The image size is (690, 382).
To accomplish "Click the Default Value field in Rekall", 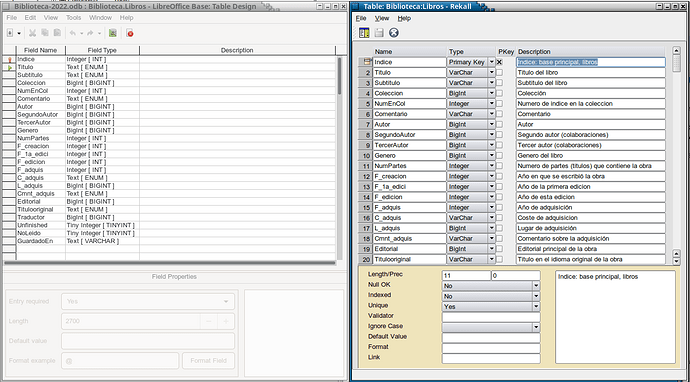I will coord(491,338).
